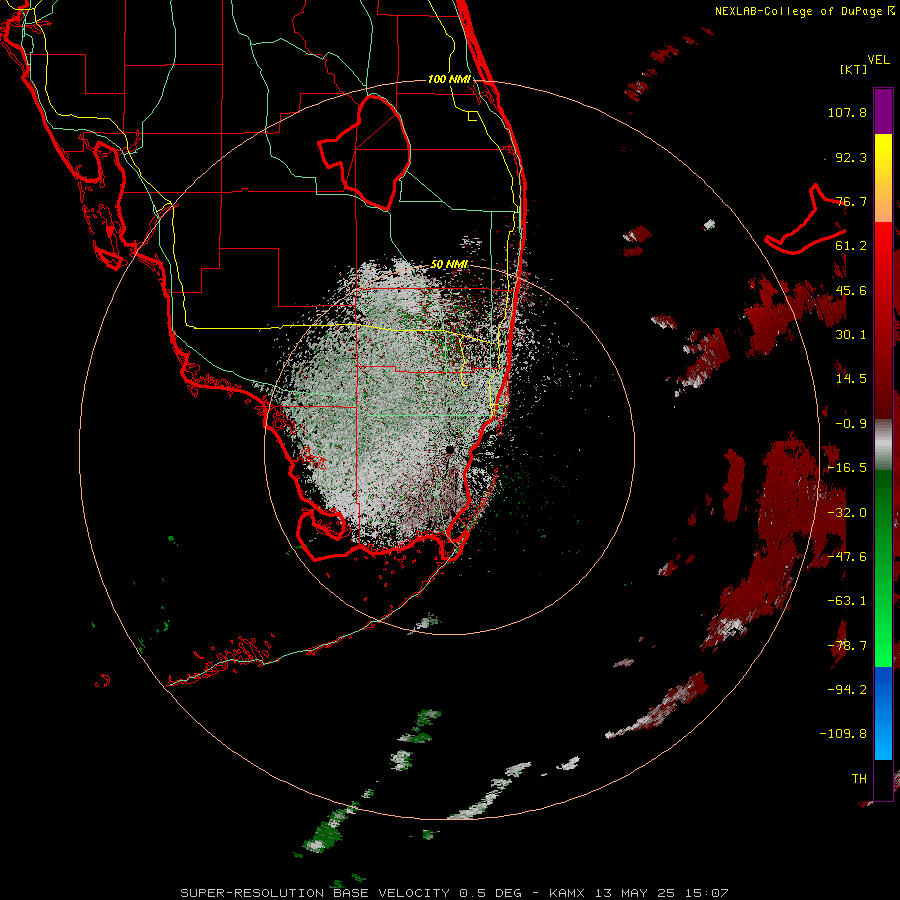
Task: Click the 45.6 value on velocity scale
Action: [x=851, y=290]
